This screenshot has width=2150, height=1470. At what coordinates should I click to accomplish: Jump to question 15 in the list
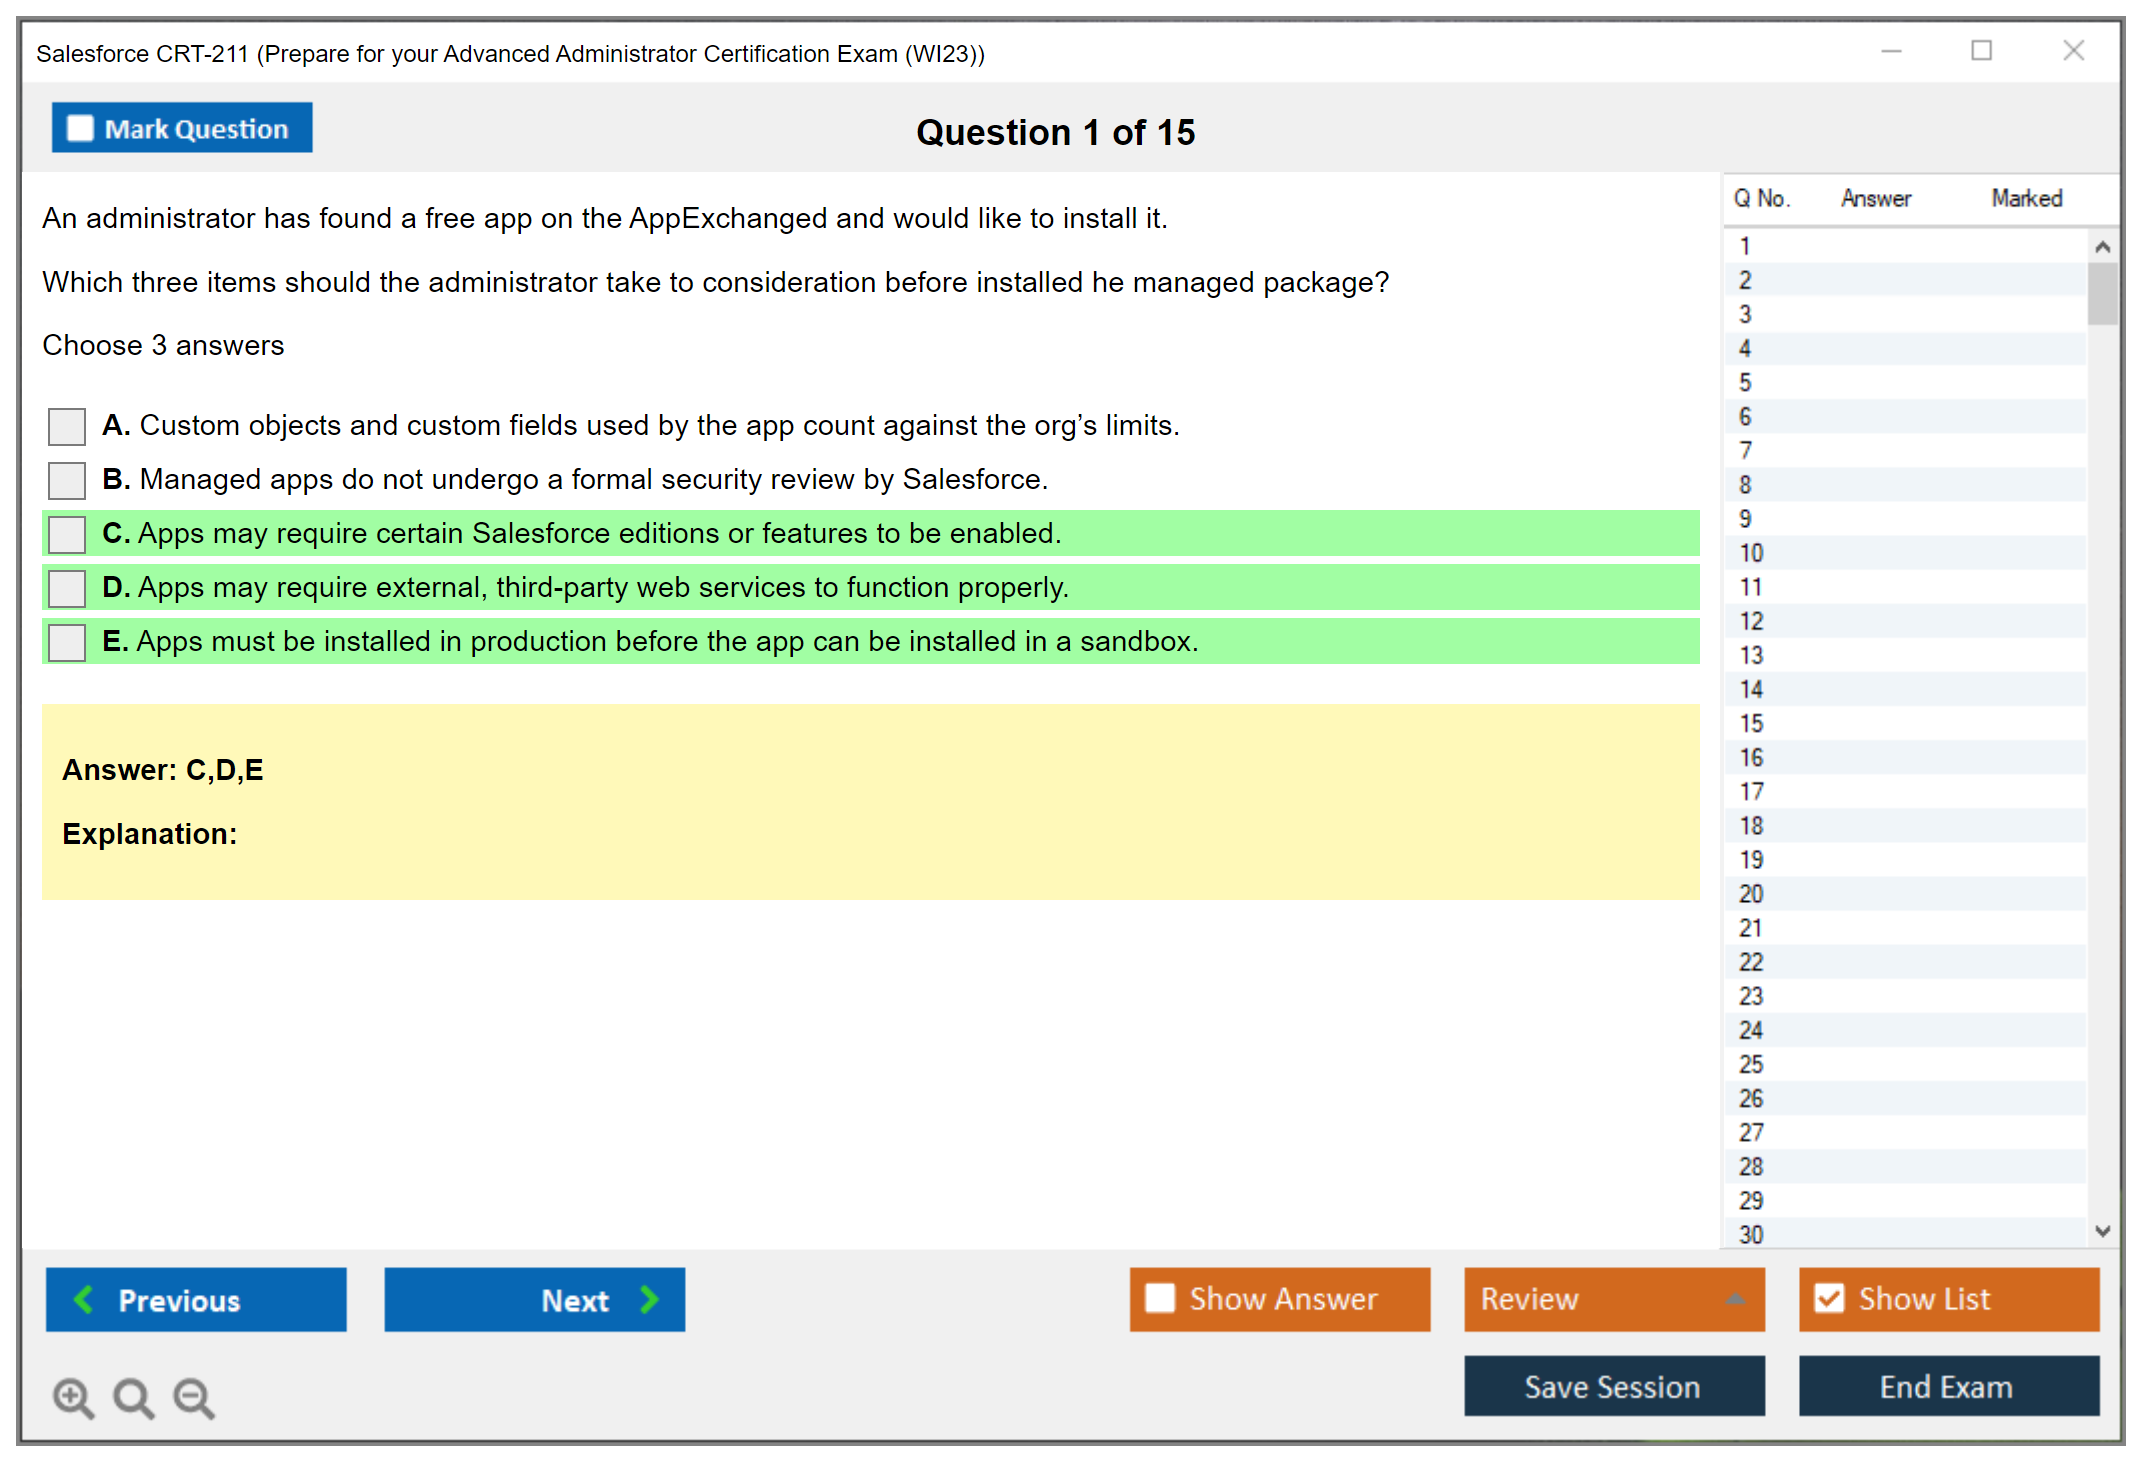coord(1751,723)
